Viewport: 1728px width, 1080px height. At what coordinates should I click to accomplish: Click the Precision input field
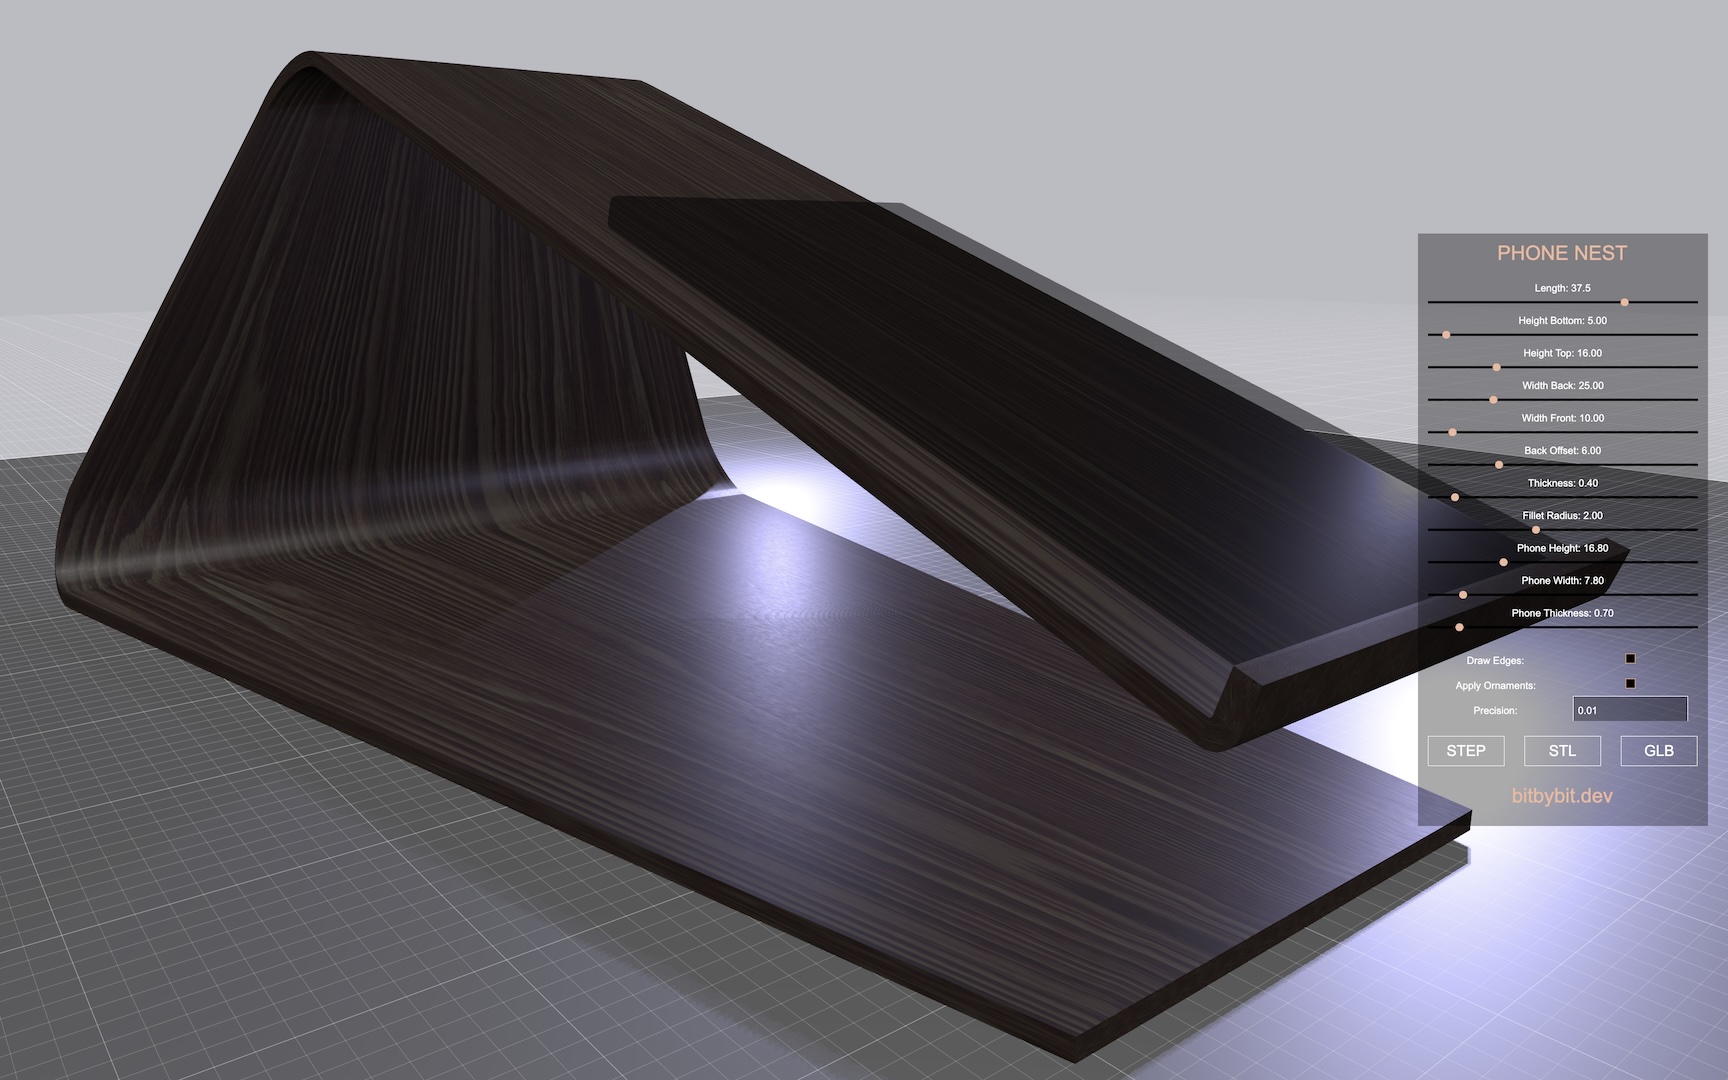1630,710
